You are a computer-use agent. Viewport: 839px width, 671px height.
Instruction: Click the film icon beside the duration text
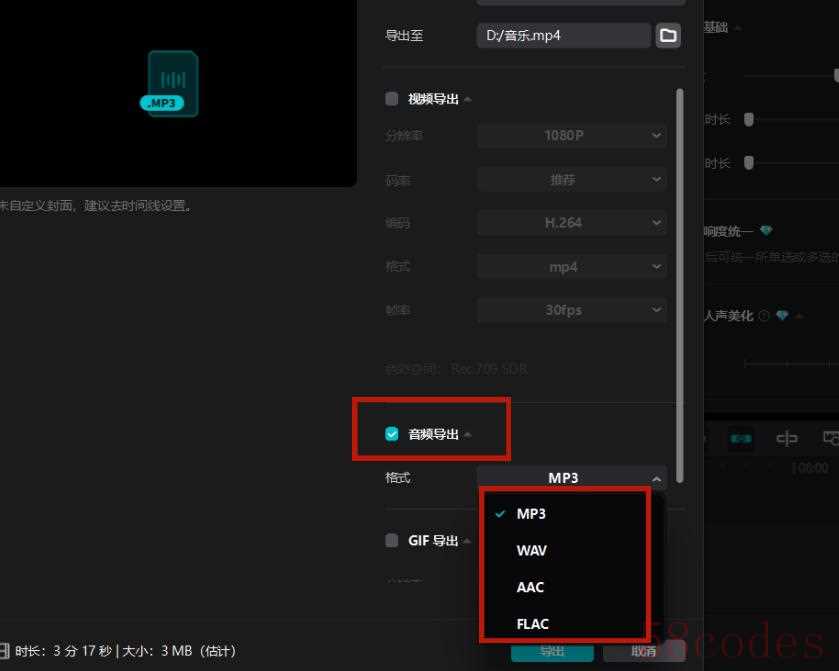(x=4, y=651)
